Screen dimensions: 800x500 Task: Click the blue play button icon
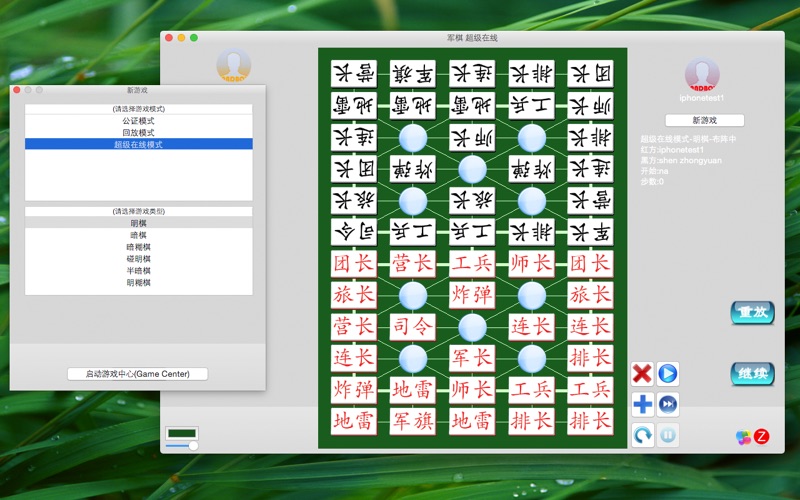click(x=668, y=373)
